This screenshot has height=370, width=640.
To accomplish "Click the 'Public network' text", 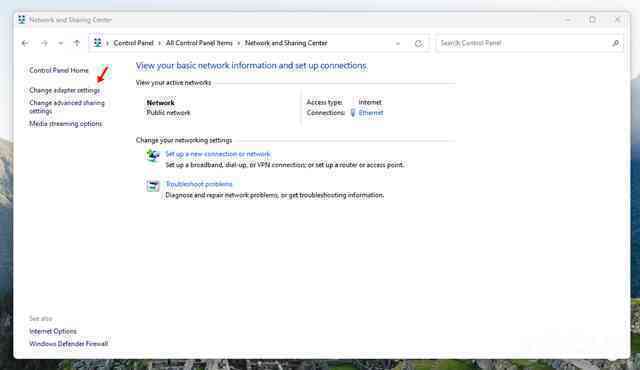I will point(168,113).
